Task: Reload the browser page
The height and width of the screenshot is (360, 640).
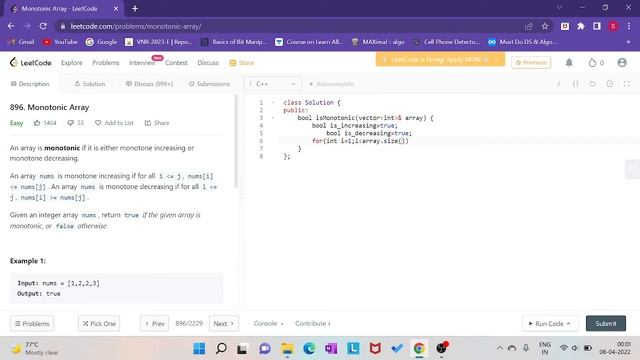Action: [43, 26]
